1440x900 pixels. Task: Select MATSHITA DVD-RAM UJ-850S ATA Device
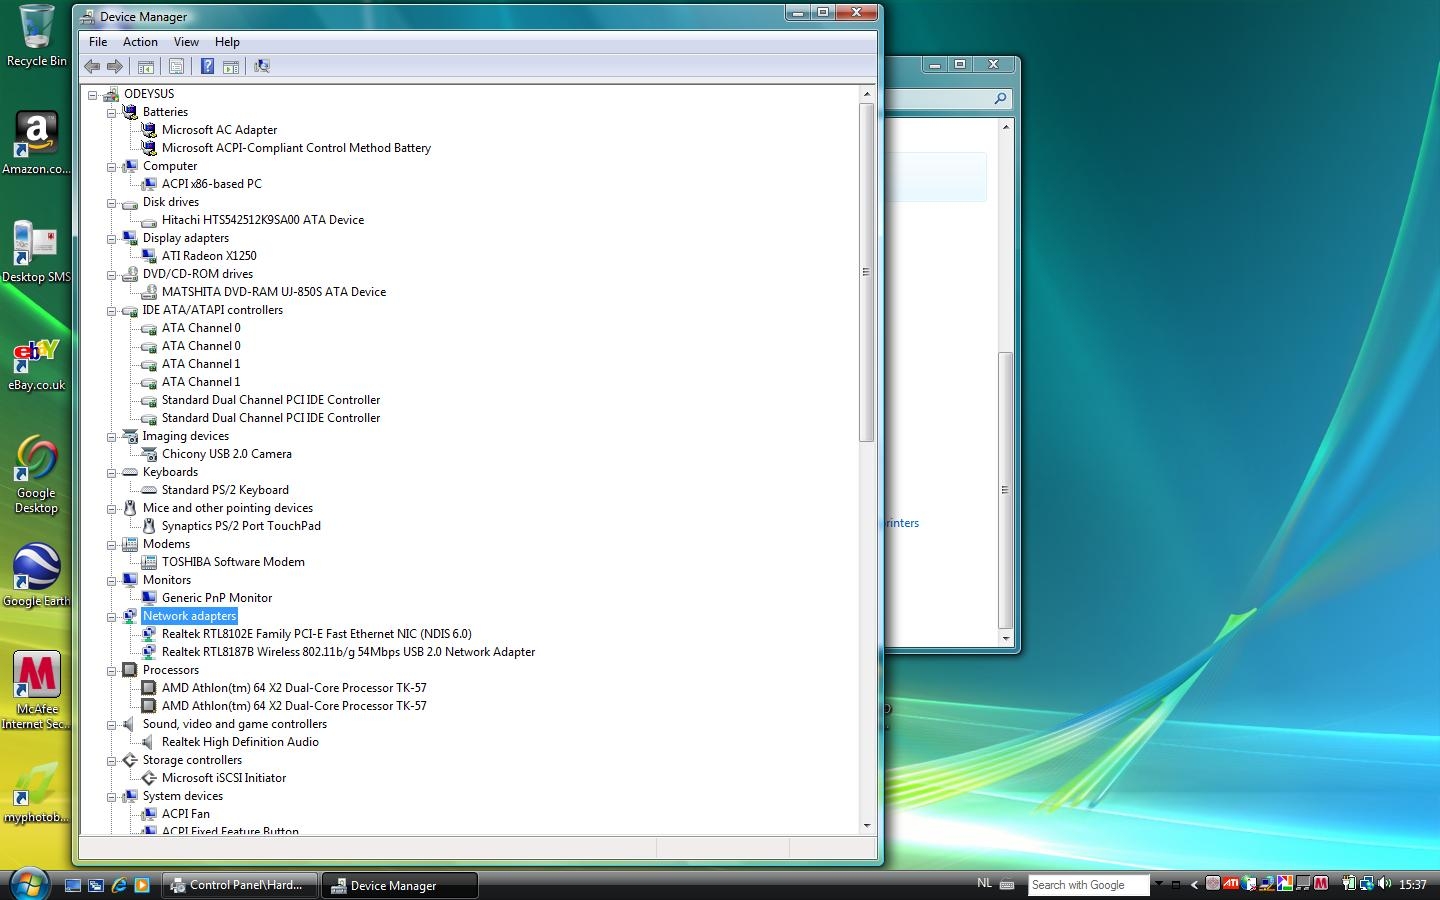click(274, 292)
